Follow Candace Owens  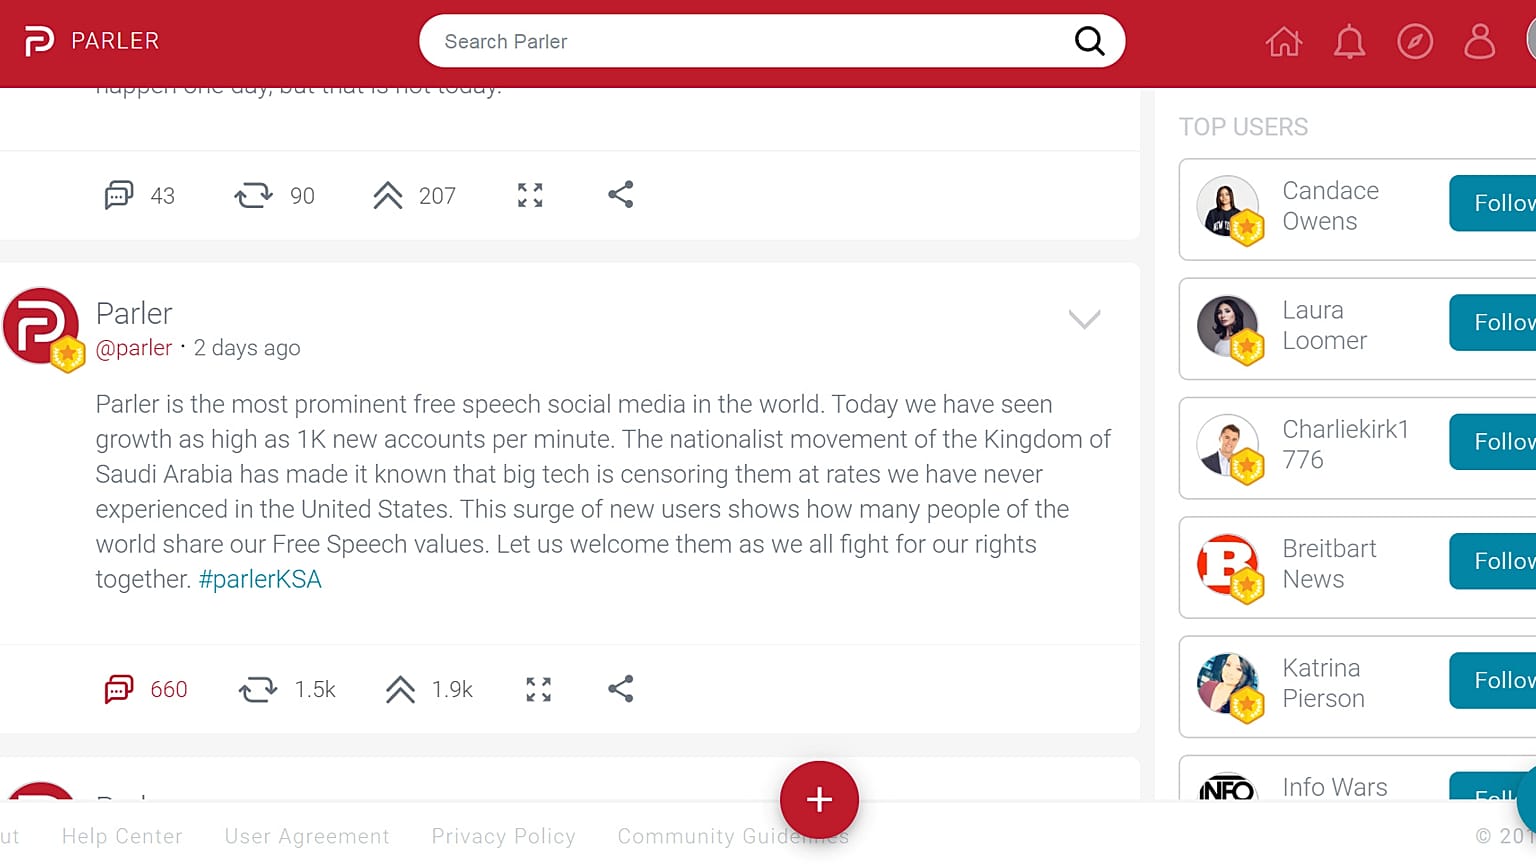tap(1492, 203)
